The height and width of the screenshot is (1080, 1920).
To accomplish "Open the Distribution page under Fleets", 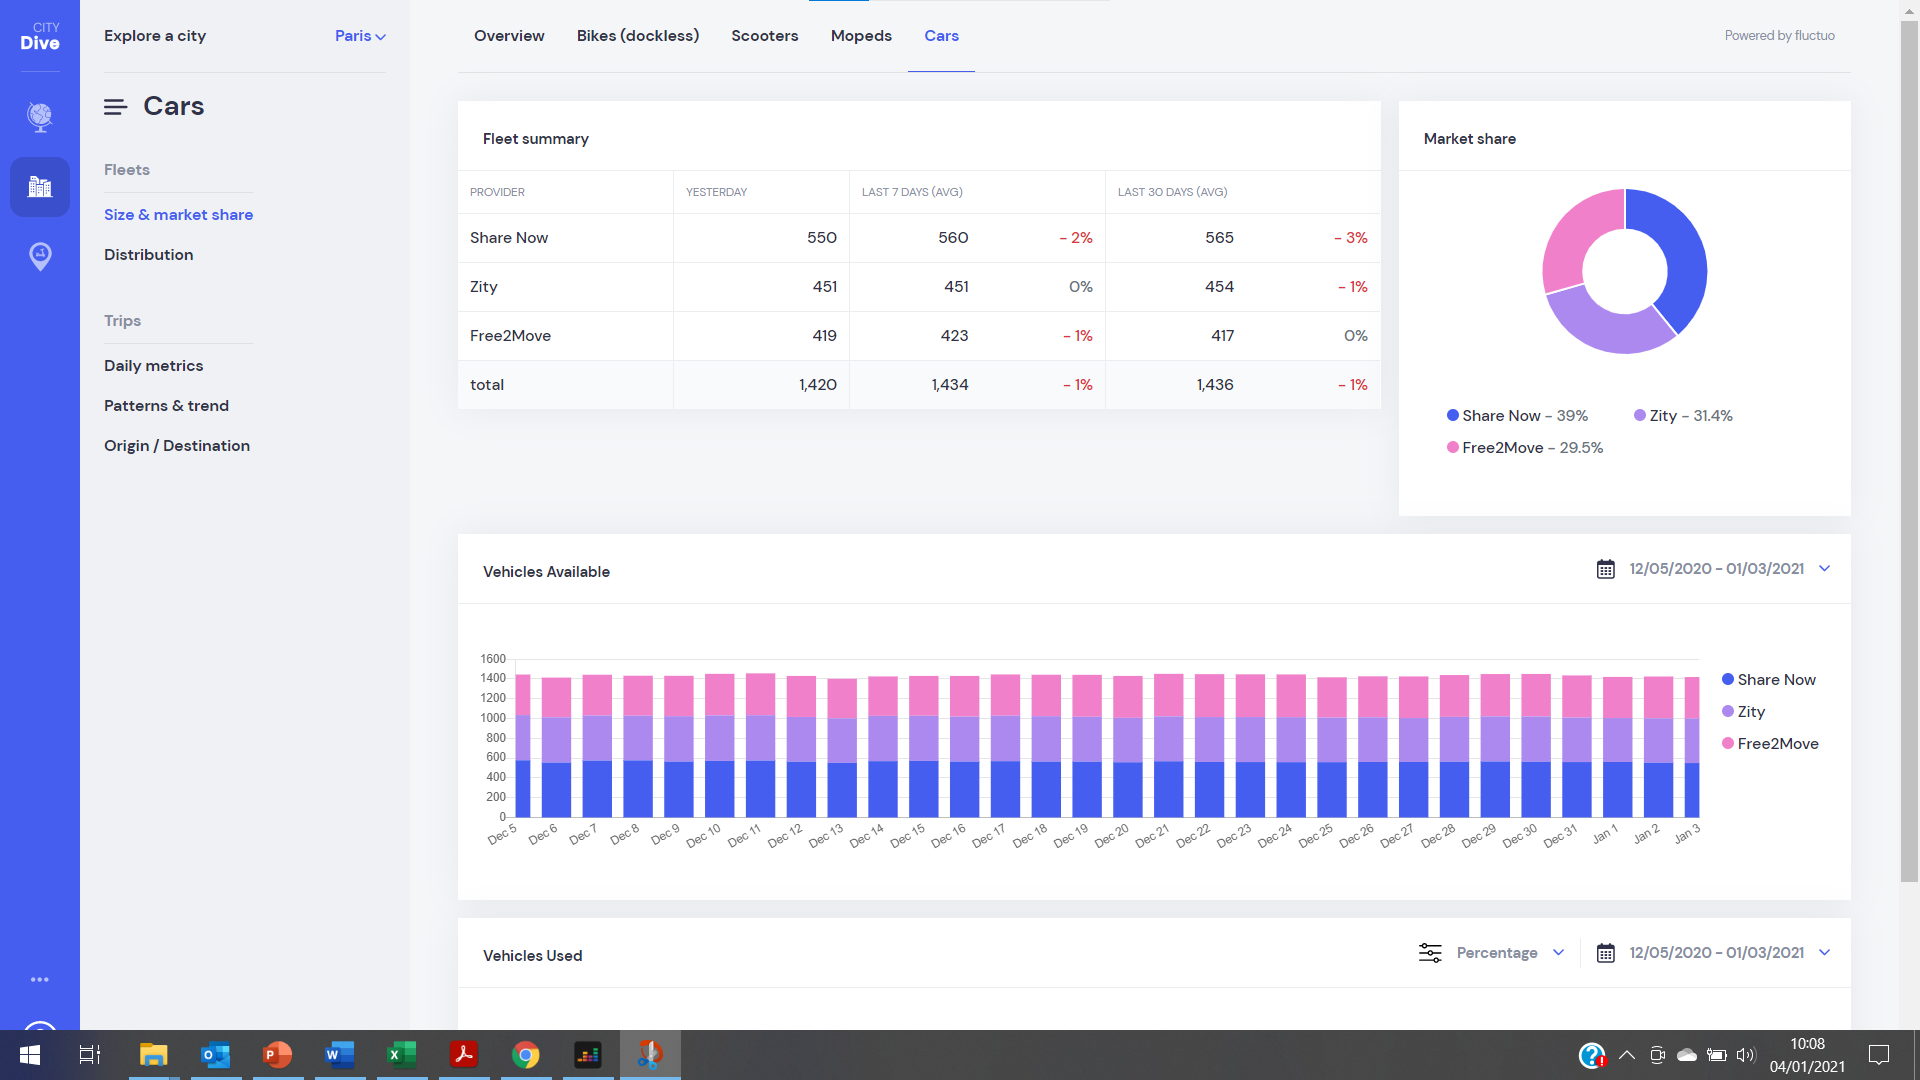I will click(148, 255).
